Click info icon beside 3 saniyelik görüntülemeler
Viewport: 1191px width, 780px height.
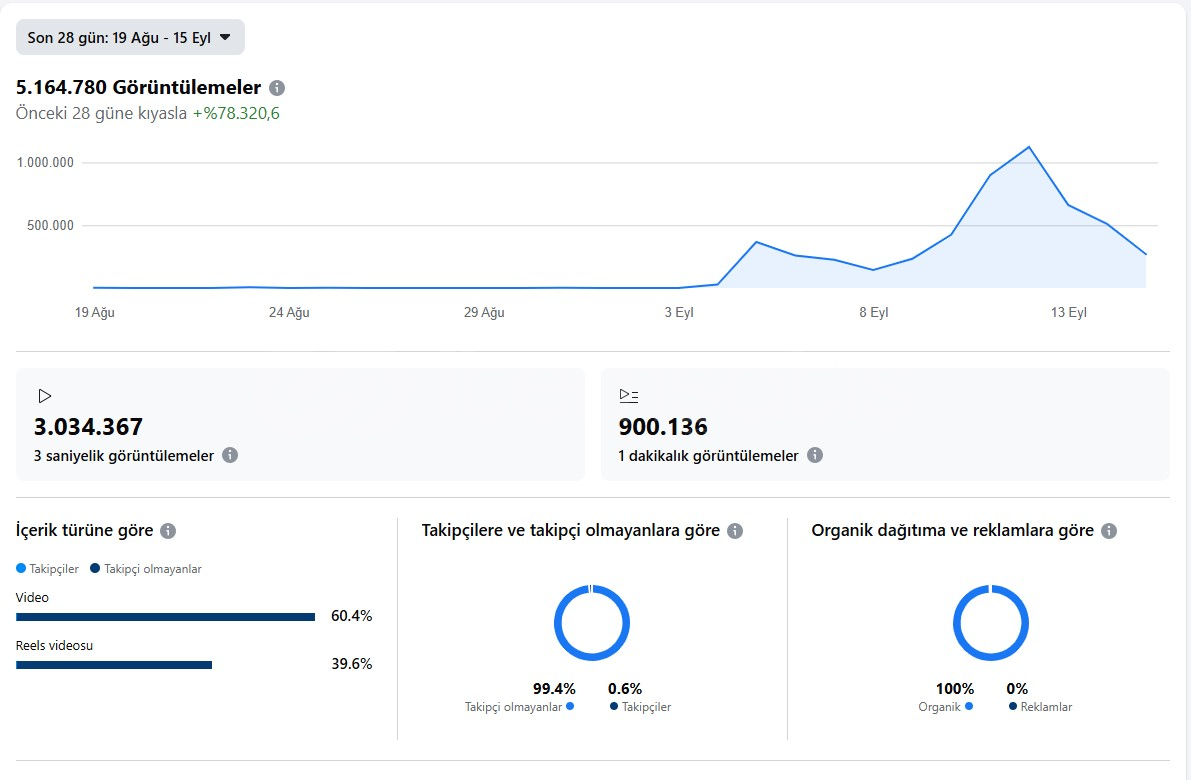(x=230, y=455)
